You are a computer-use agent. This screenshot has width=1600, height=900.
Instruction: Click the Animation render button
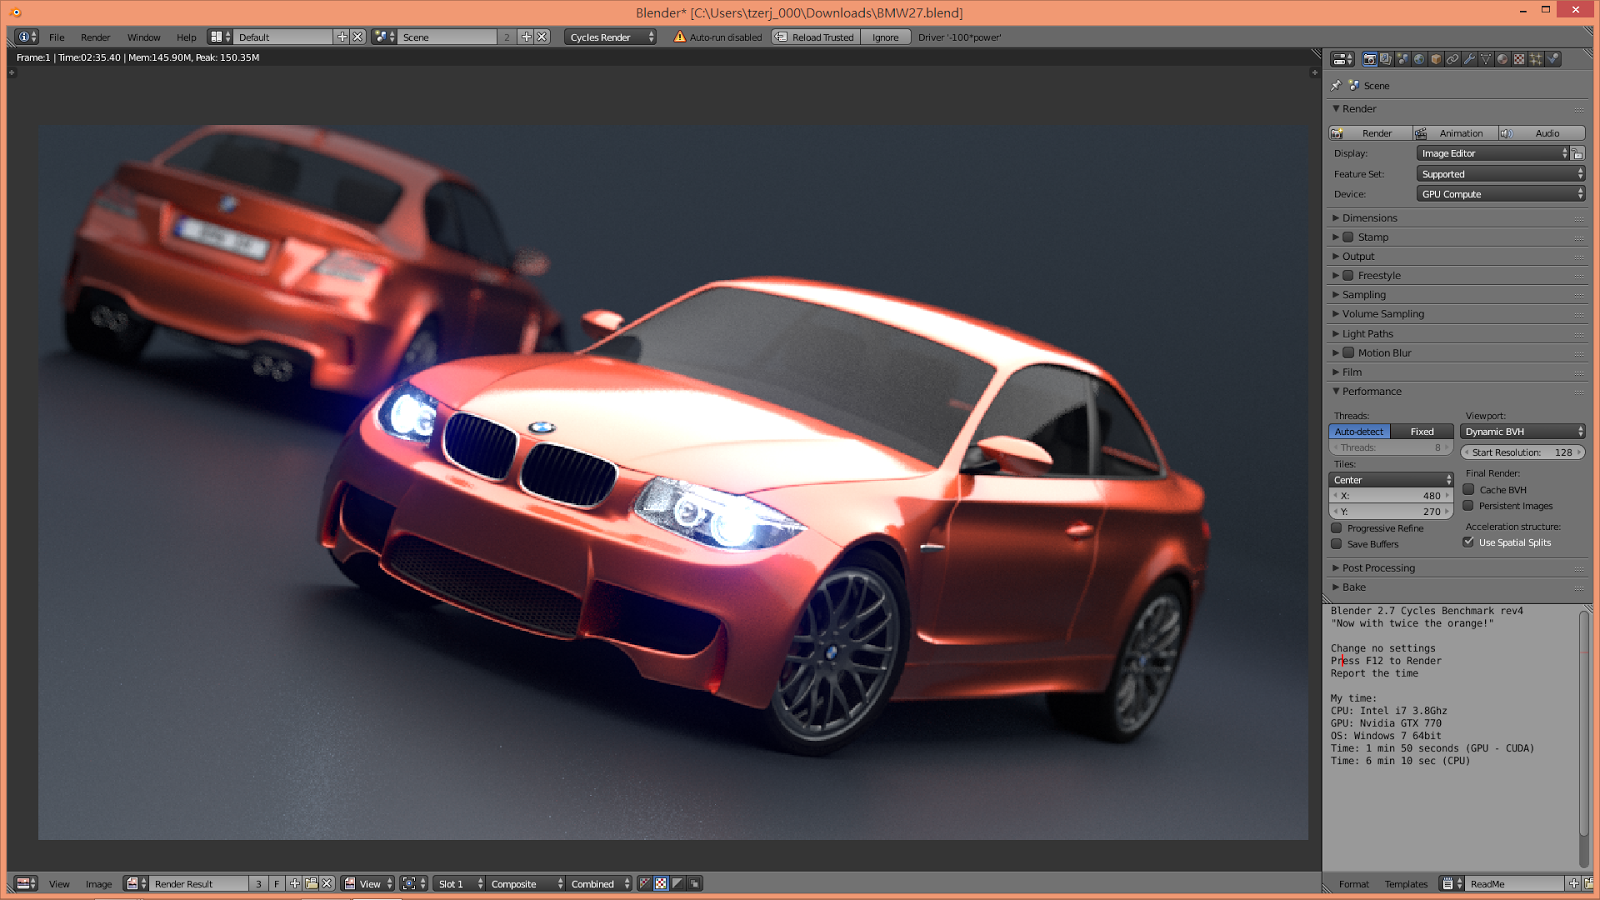pyautogui.click(x=1456, y=133)
